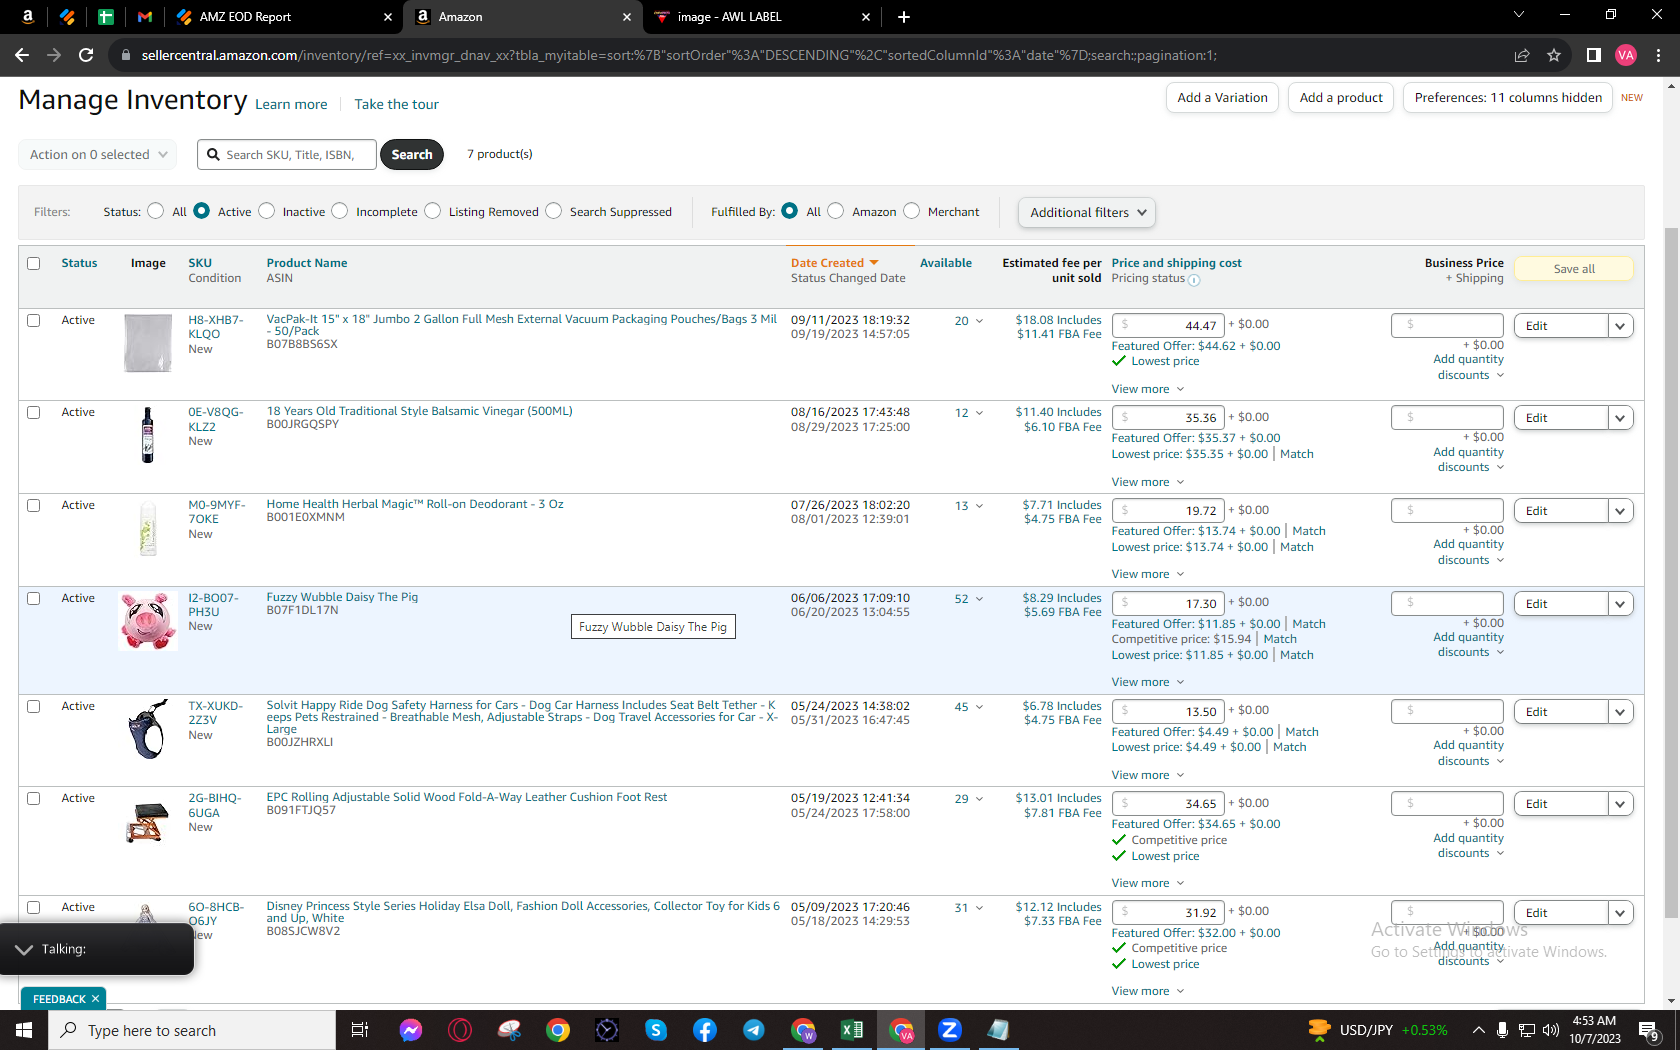The width and height of the screenshot is (1680, 1050).
Task: Check the Balsamic Vinegar row checkbox
Action: pos(34,413)
